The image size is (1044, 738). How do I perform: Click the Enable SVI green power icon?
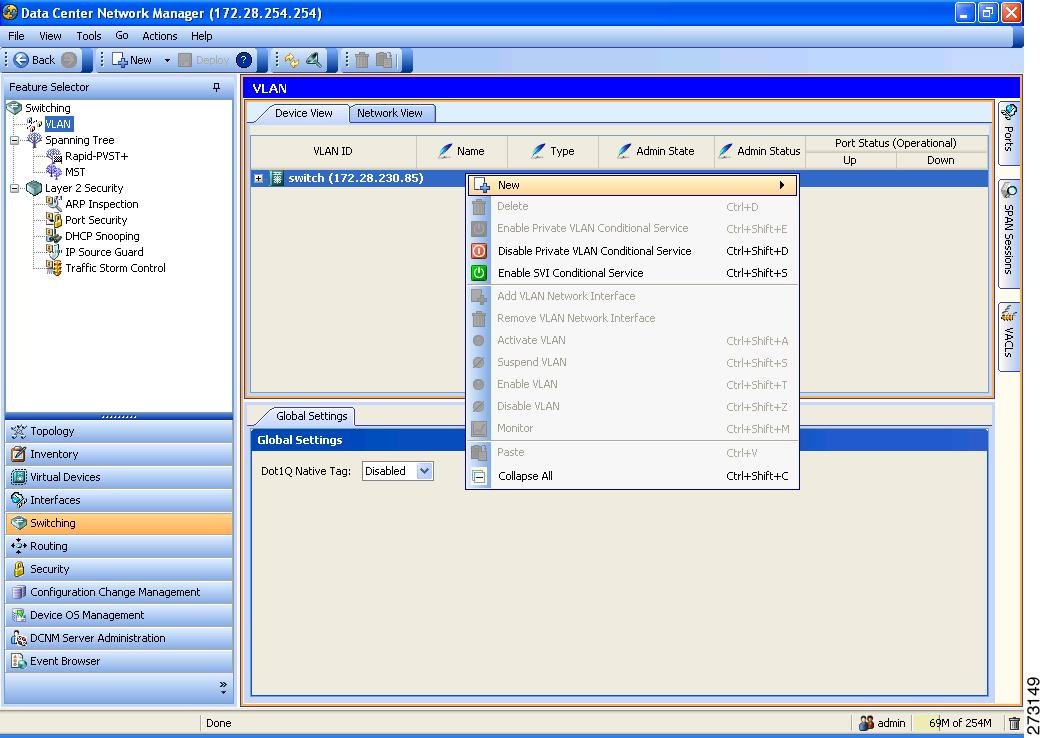479,273
